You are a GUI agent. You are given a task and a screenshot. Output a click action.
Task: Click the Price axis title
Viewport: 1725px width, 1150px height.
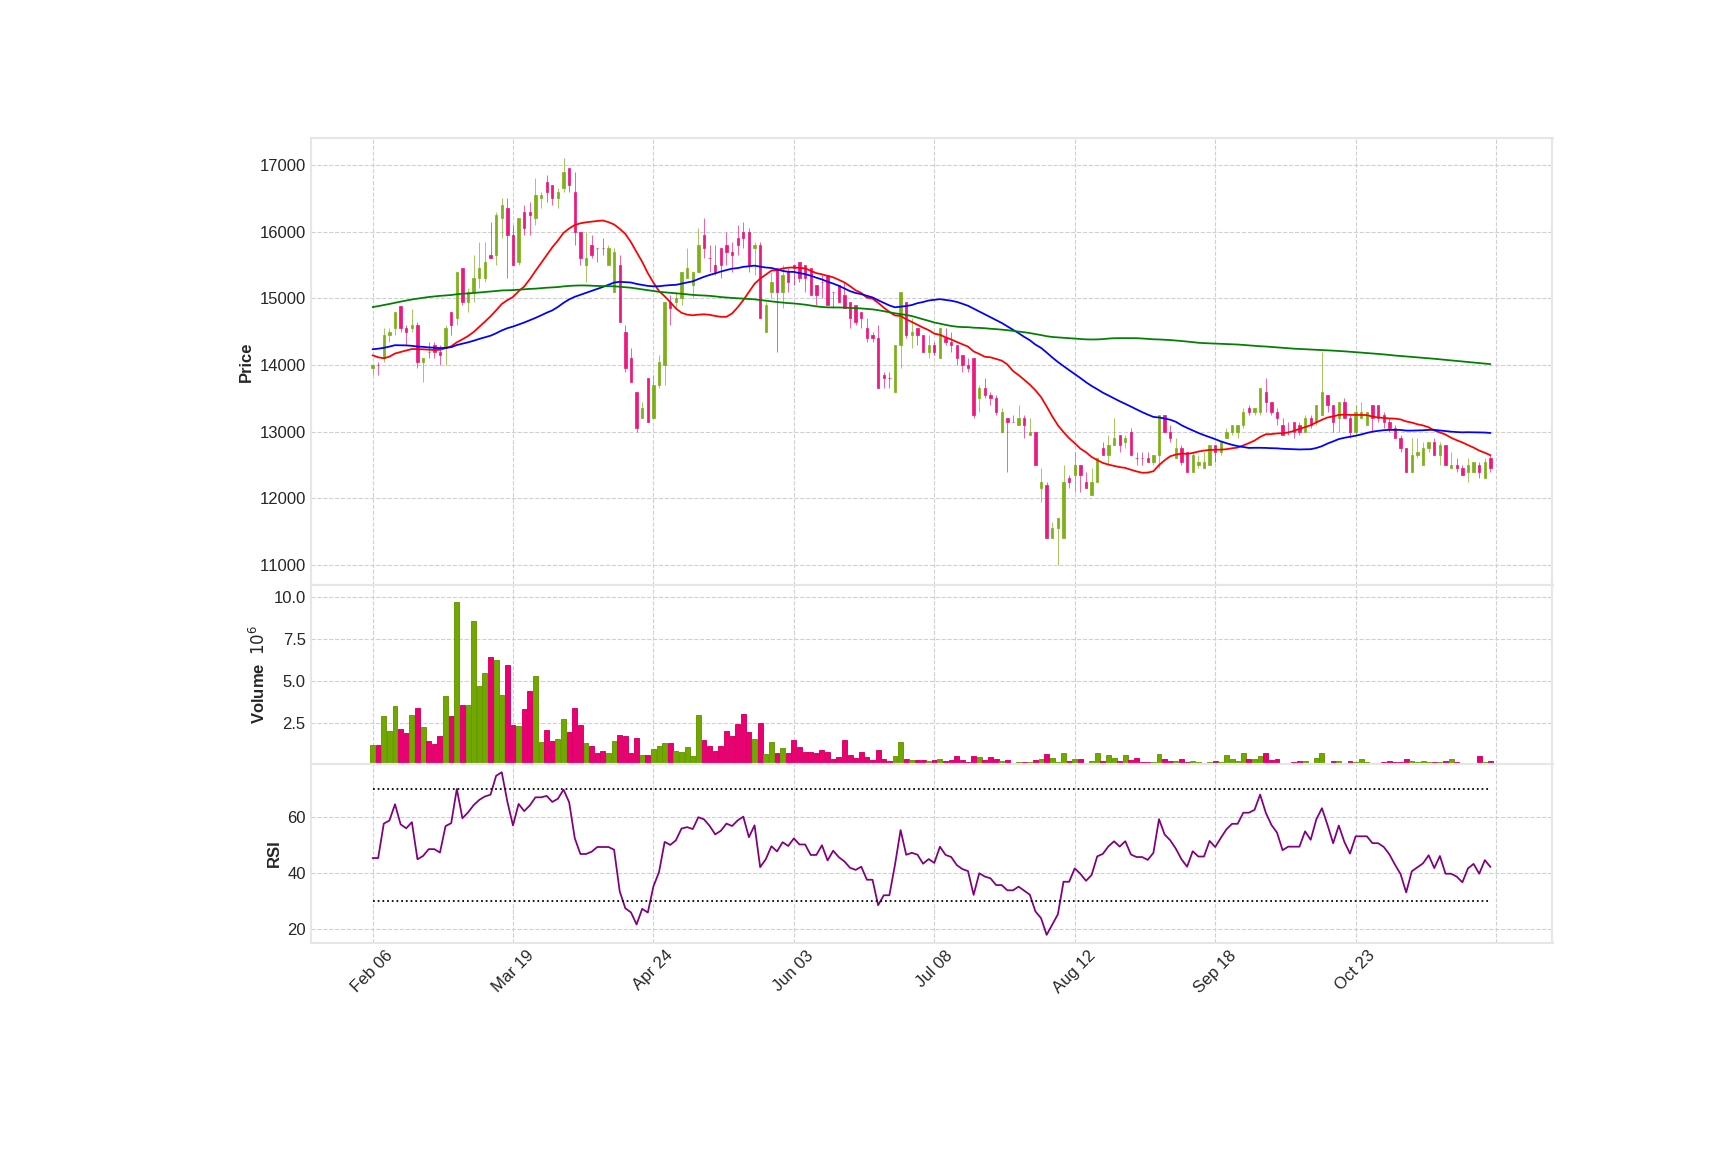coord(245,364)
